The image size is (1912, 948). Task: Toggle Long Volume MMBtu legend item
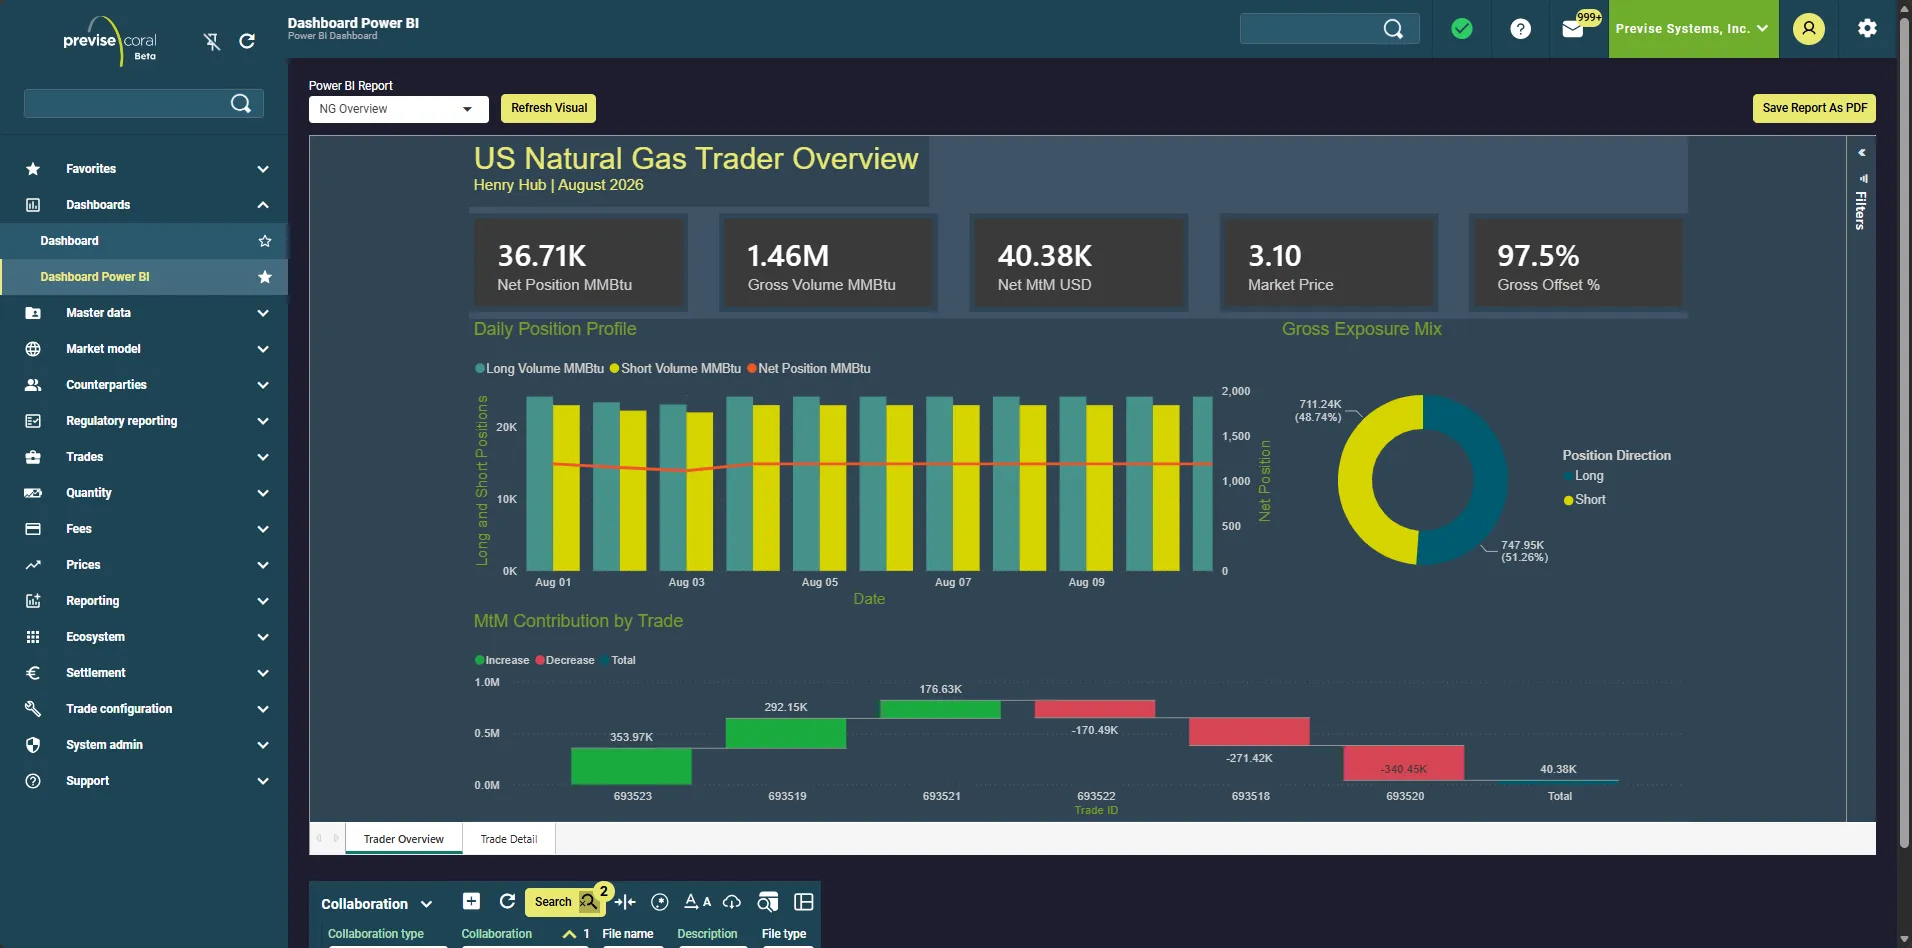540,368
